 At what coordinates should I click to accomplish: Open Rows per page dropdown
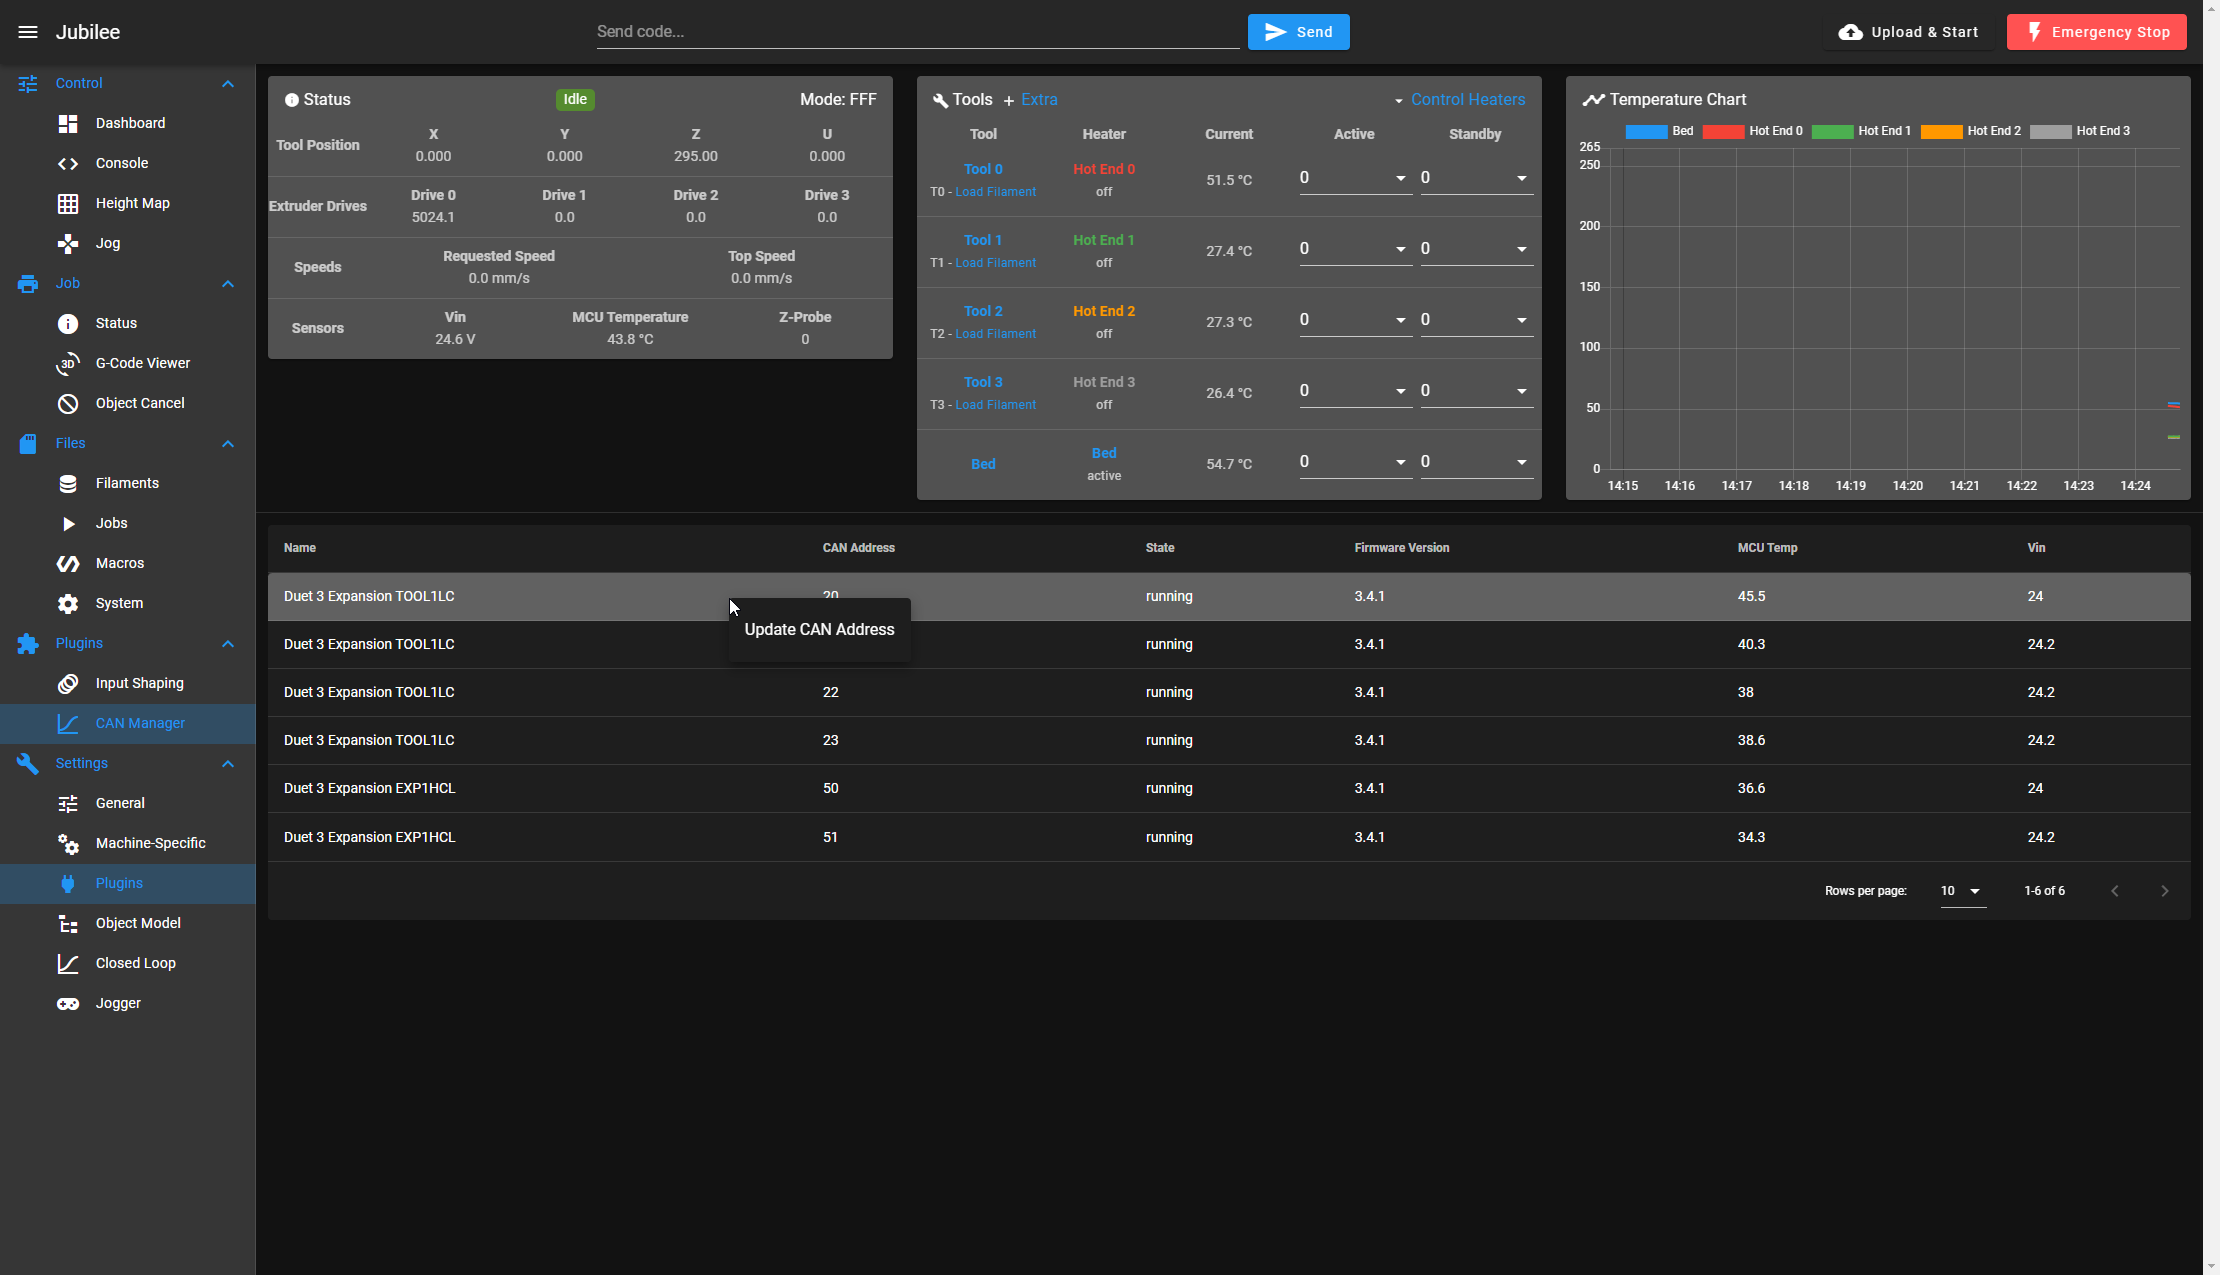[x=1962, y=891]
